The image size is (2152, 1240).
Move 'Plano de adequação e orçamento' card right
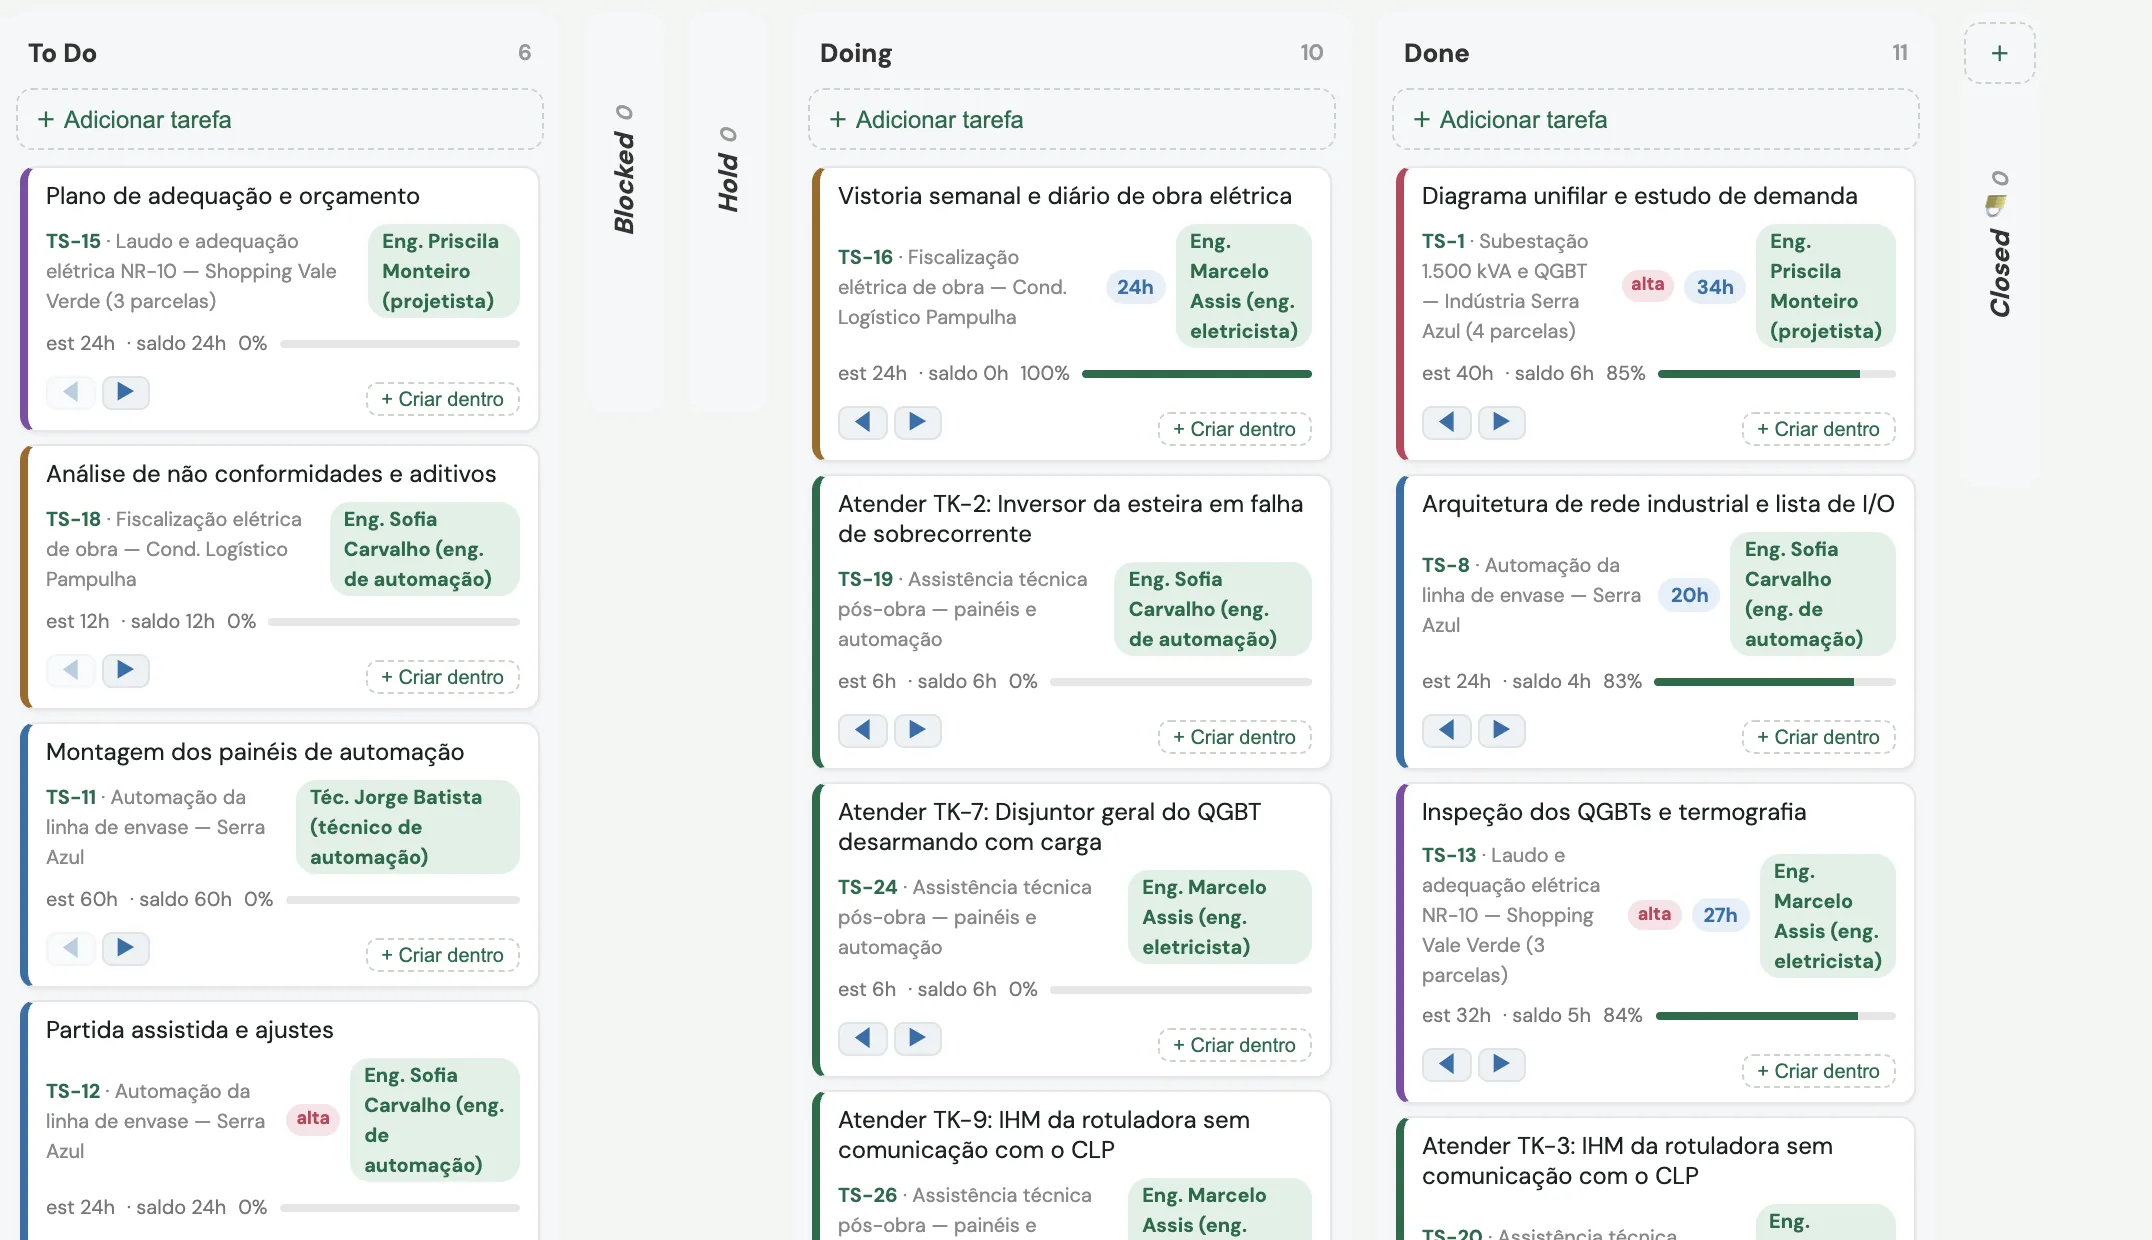pyautogui.click(x=125, y=392)
